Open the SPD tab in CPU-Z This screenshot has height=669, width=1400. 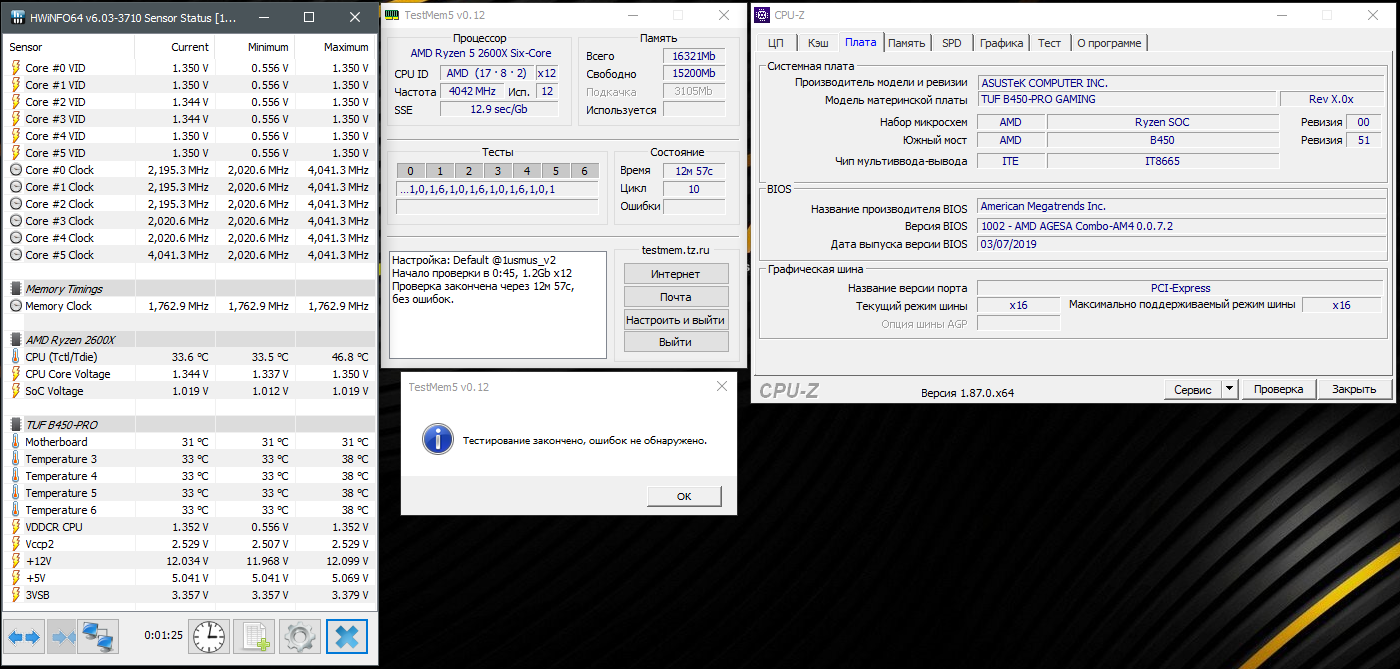[x=952, y=43]
